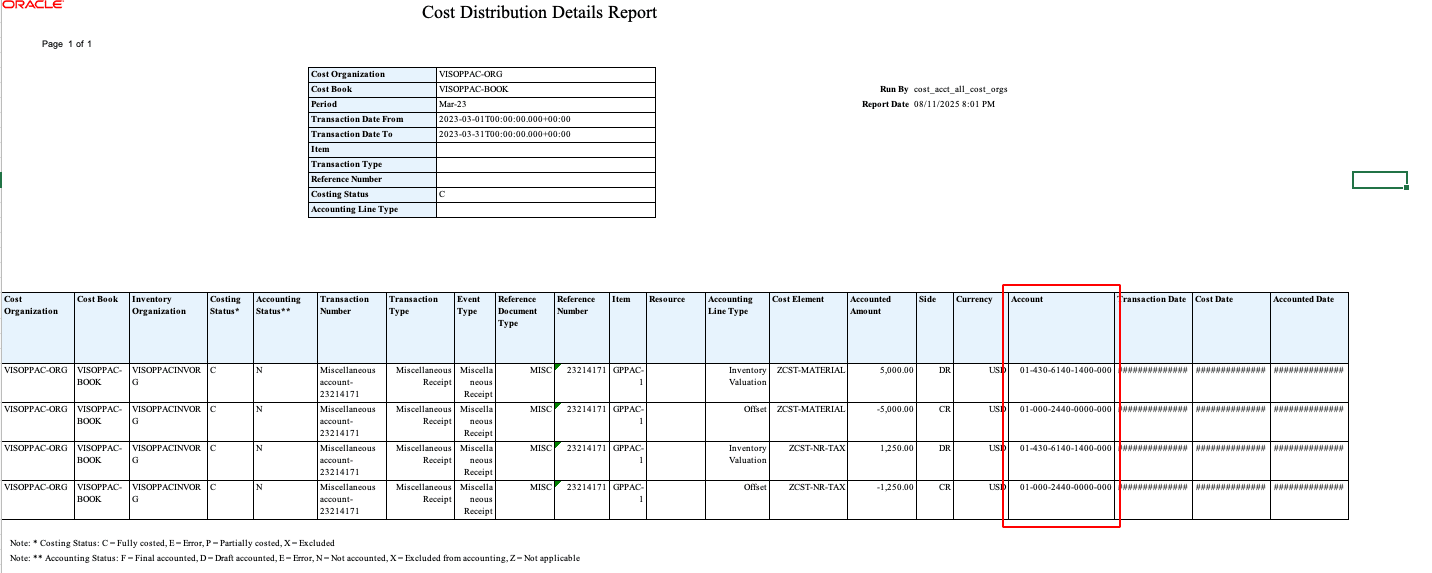Select the Accounting Status legend note
The image size is (1432, 573).
[294, 558]
